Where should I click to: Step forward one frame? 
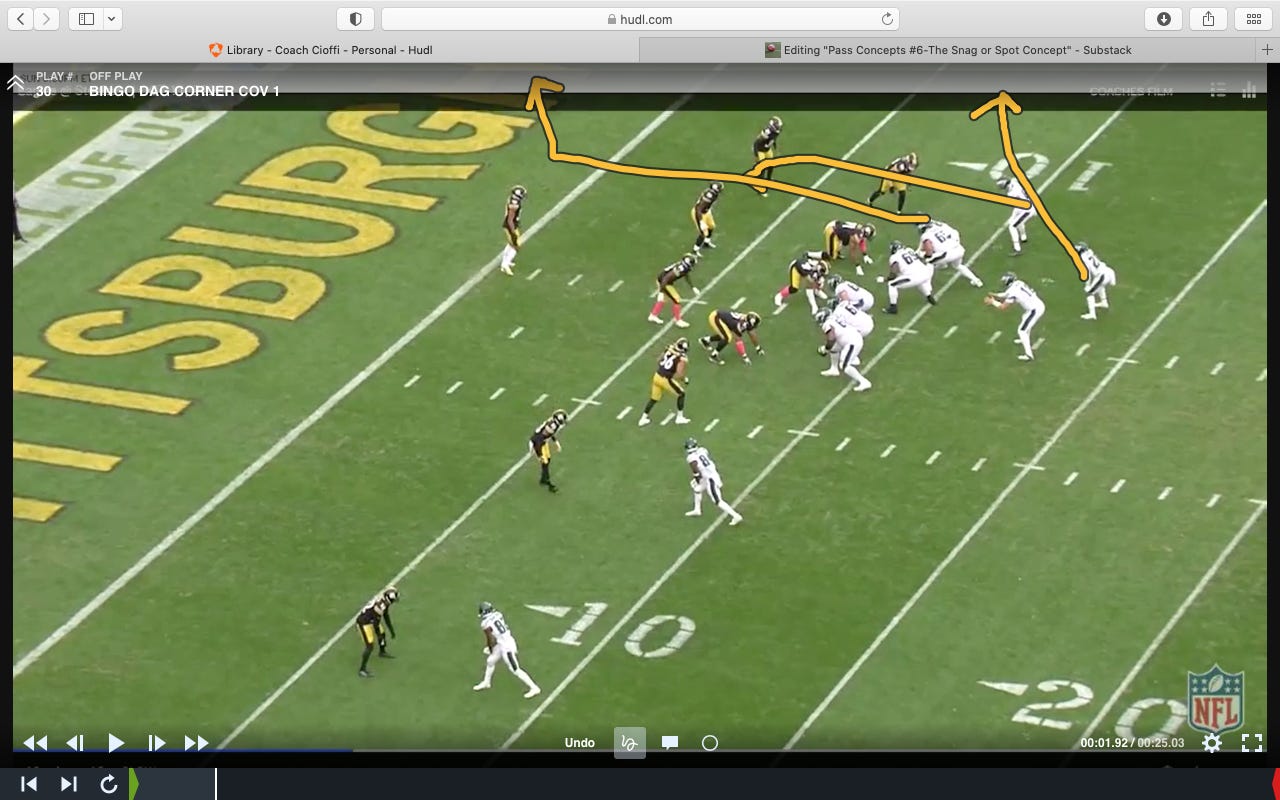pos(156,743)
